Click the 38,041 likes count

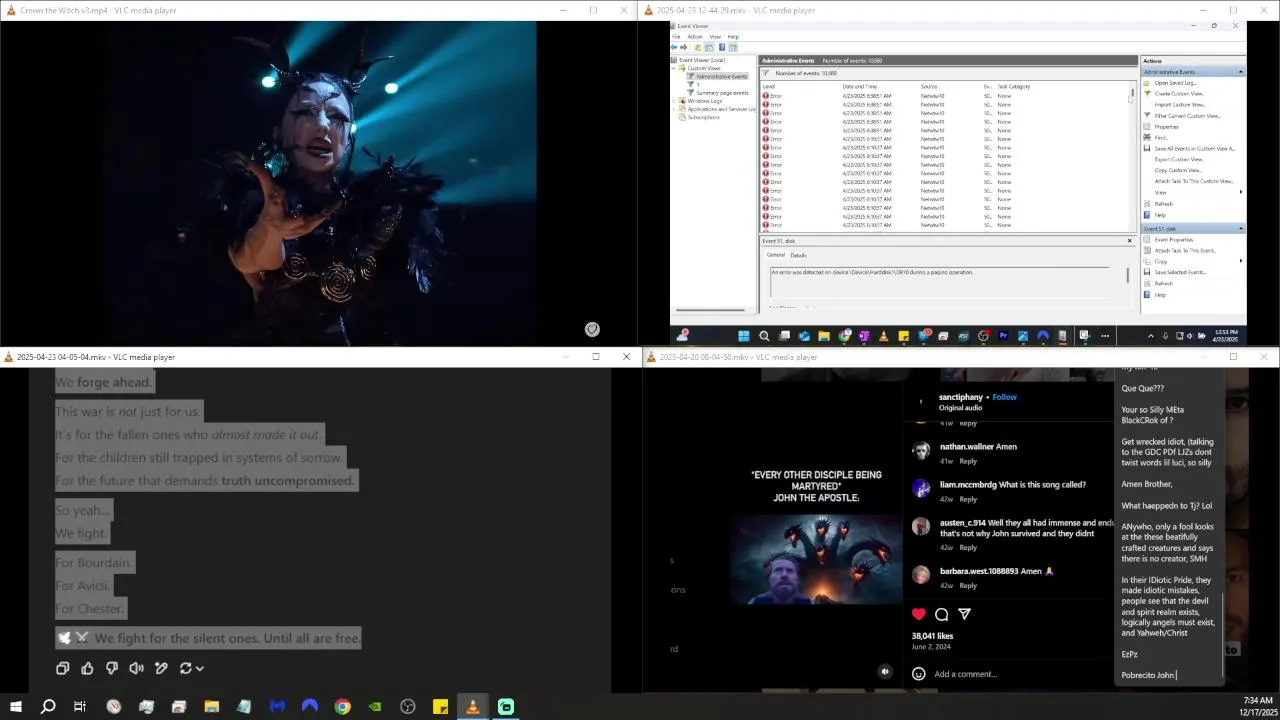932,636
